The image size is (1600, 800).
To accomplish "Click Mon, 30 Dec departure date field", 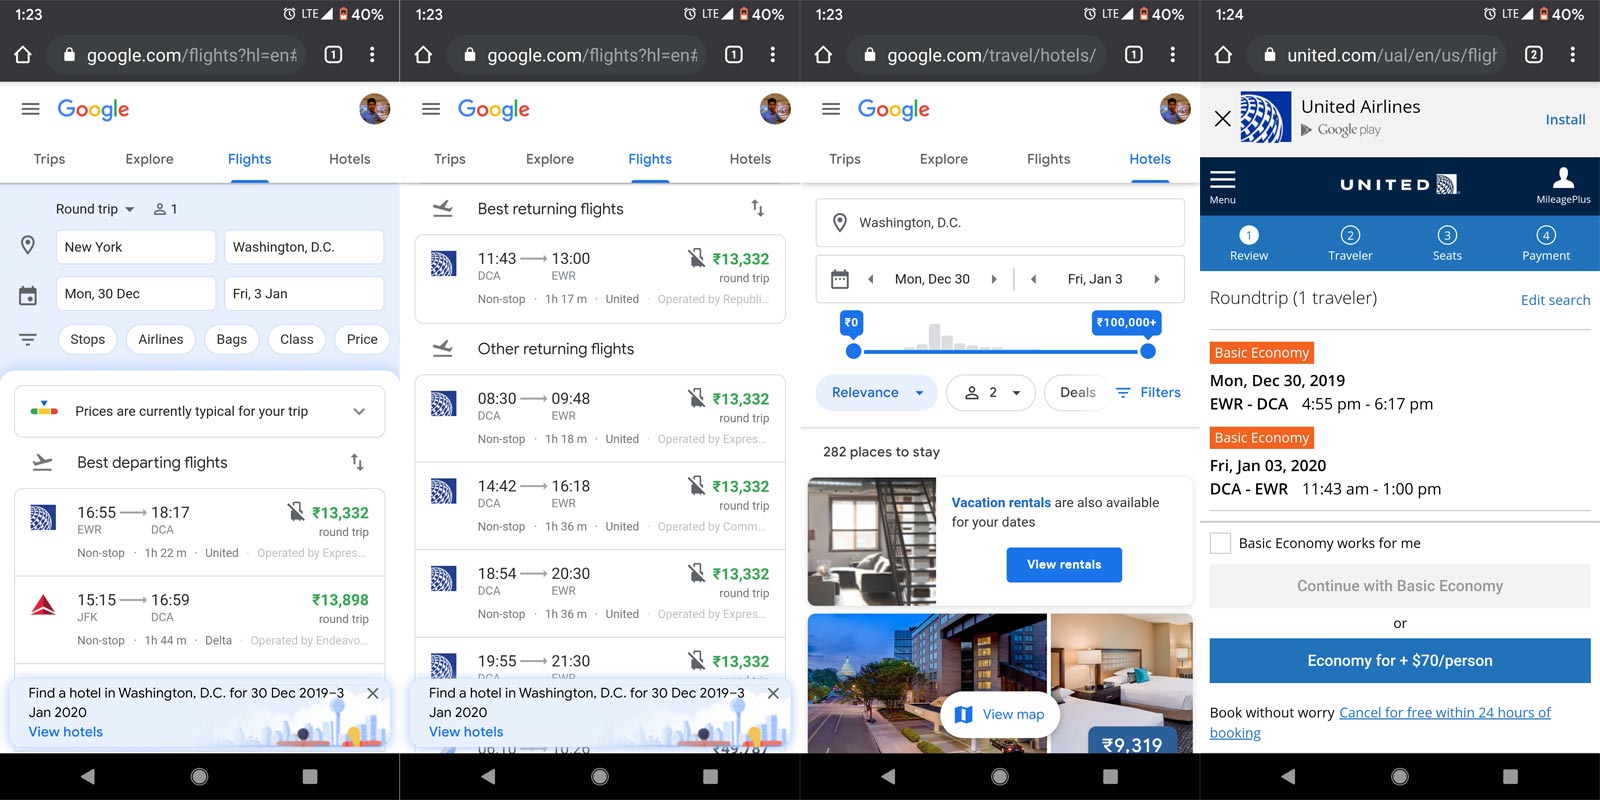I will [136, 294].
